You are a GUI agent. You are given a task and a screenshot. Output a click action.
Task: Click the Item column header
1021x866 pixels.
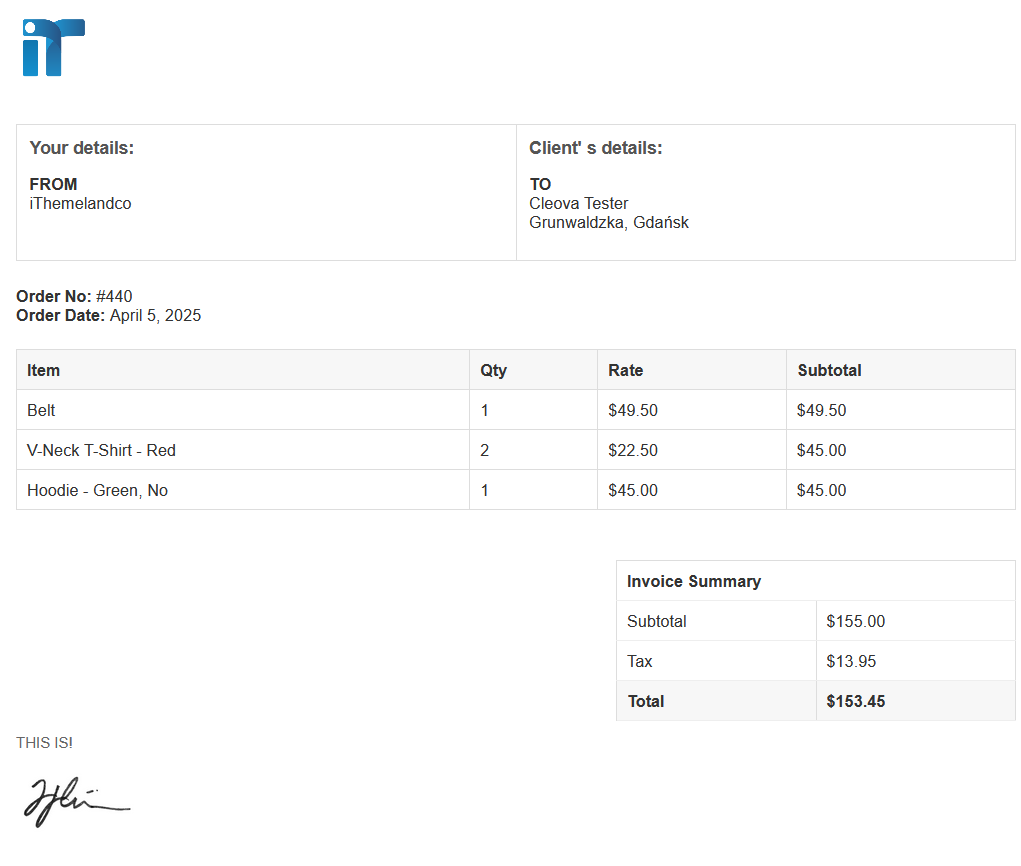tap(43, 370)
